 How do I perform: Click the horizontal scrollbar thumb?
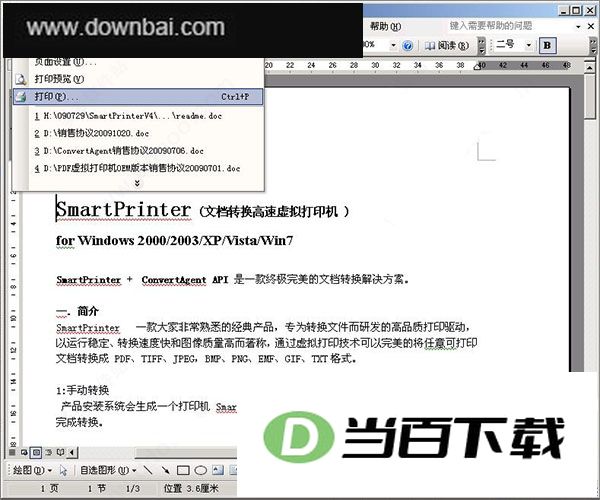pos(186,453)
